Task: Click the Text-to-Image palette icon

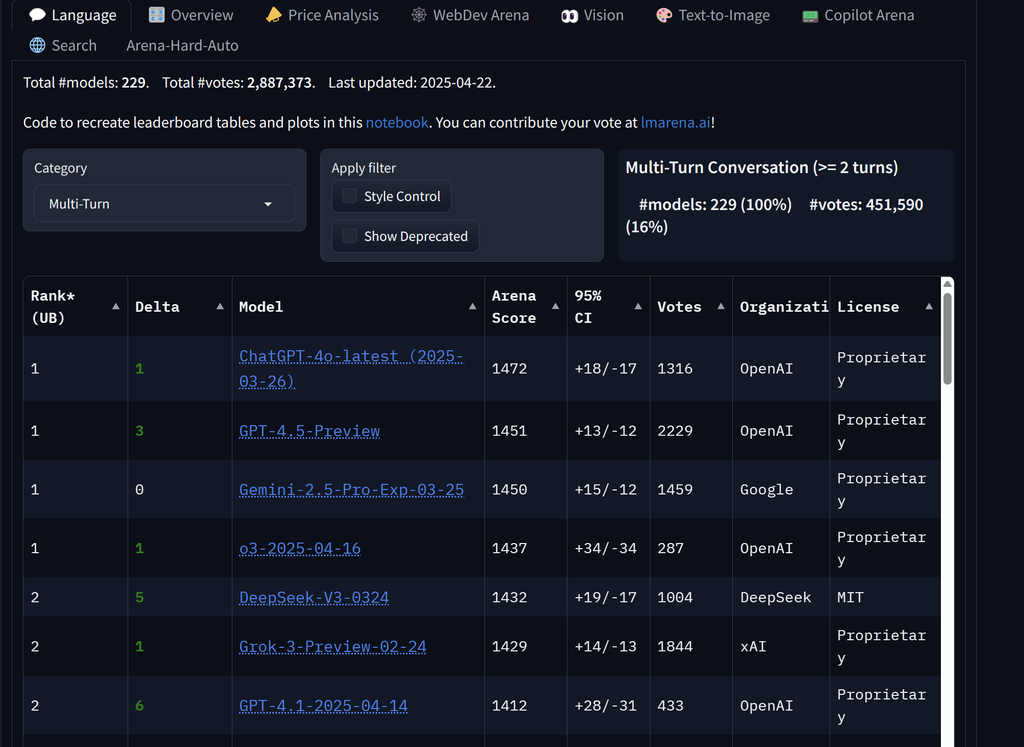Action: click(664, 15)
